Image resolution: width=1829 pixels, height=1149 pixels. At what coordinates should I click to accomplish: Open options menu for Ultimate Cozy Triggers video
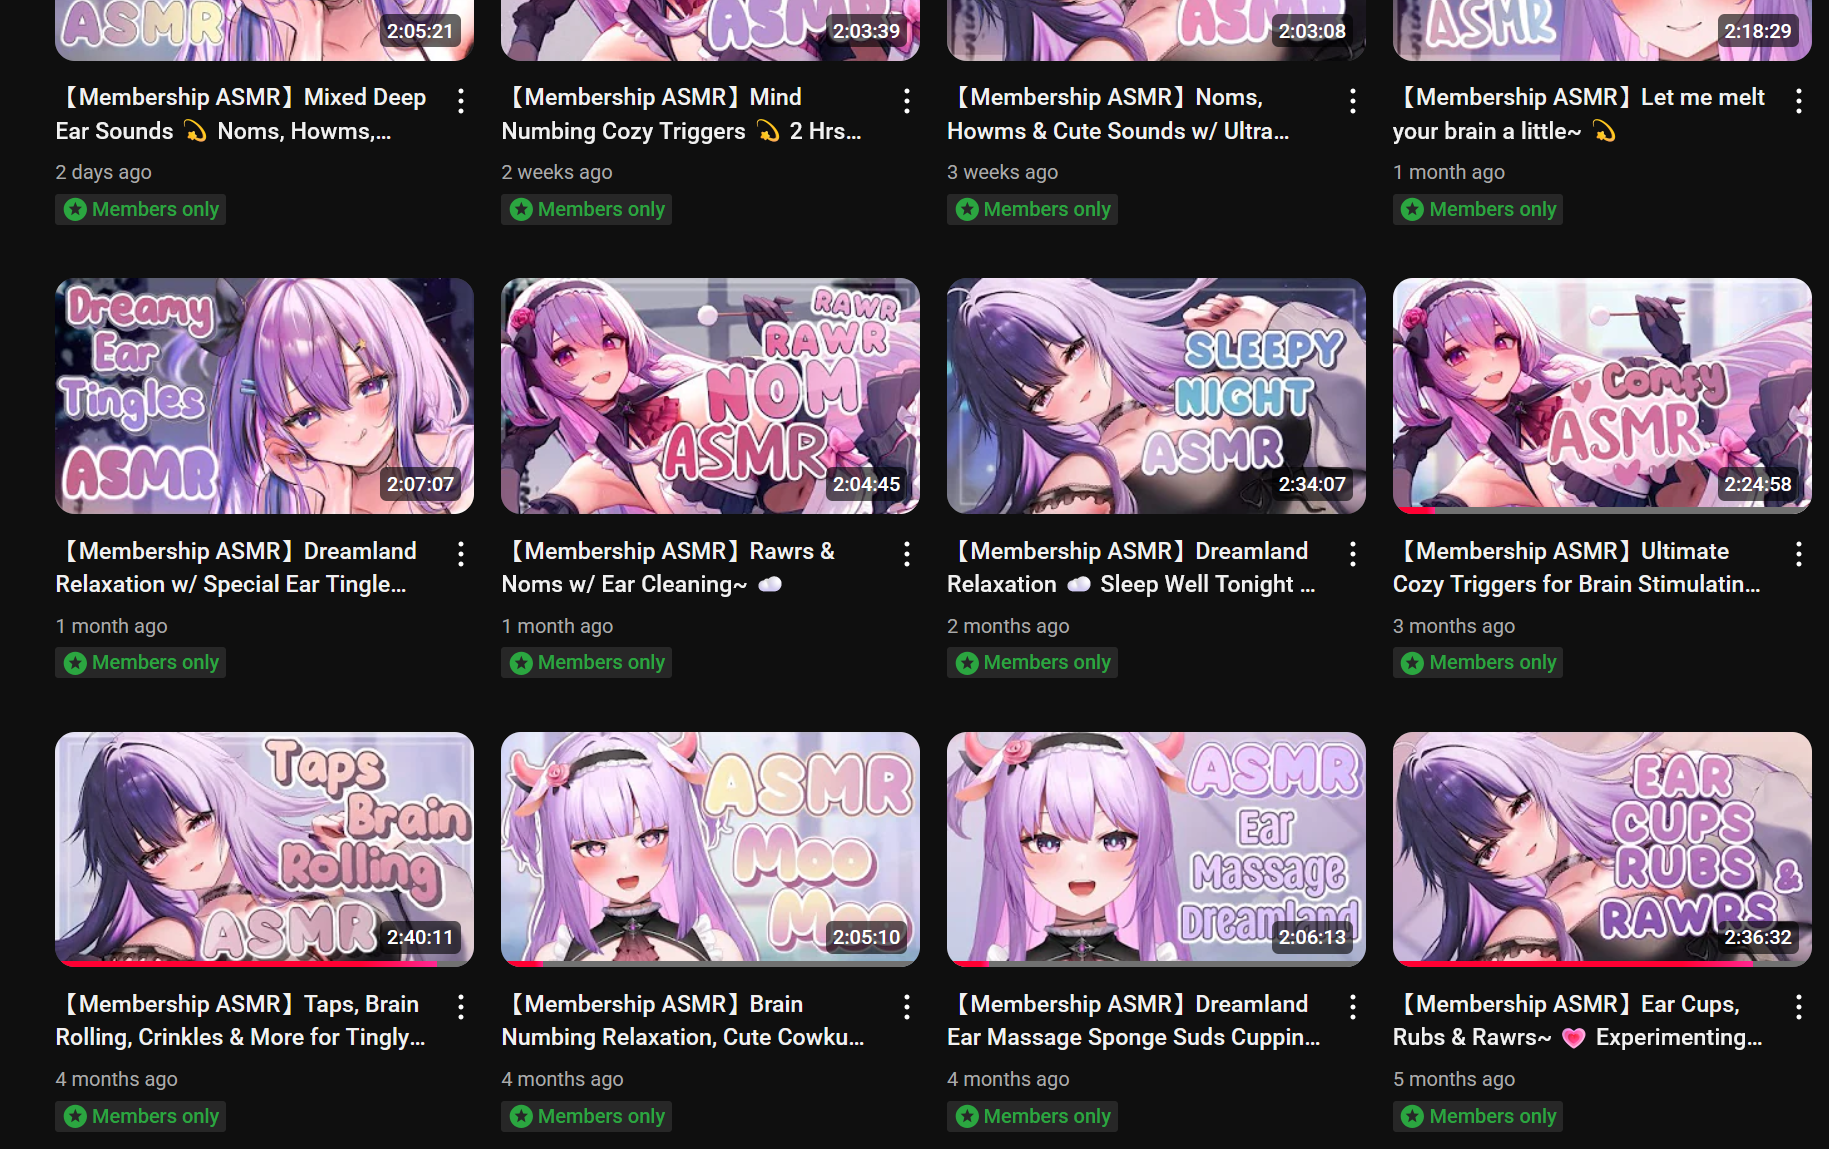tap(1799, 554)
